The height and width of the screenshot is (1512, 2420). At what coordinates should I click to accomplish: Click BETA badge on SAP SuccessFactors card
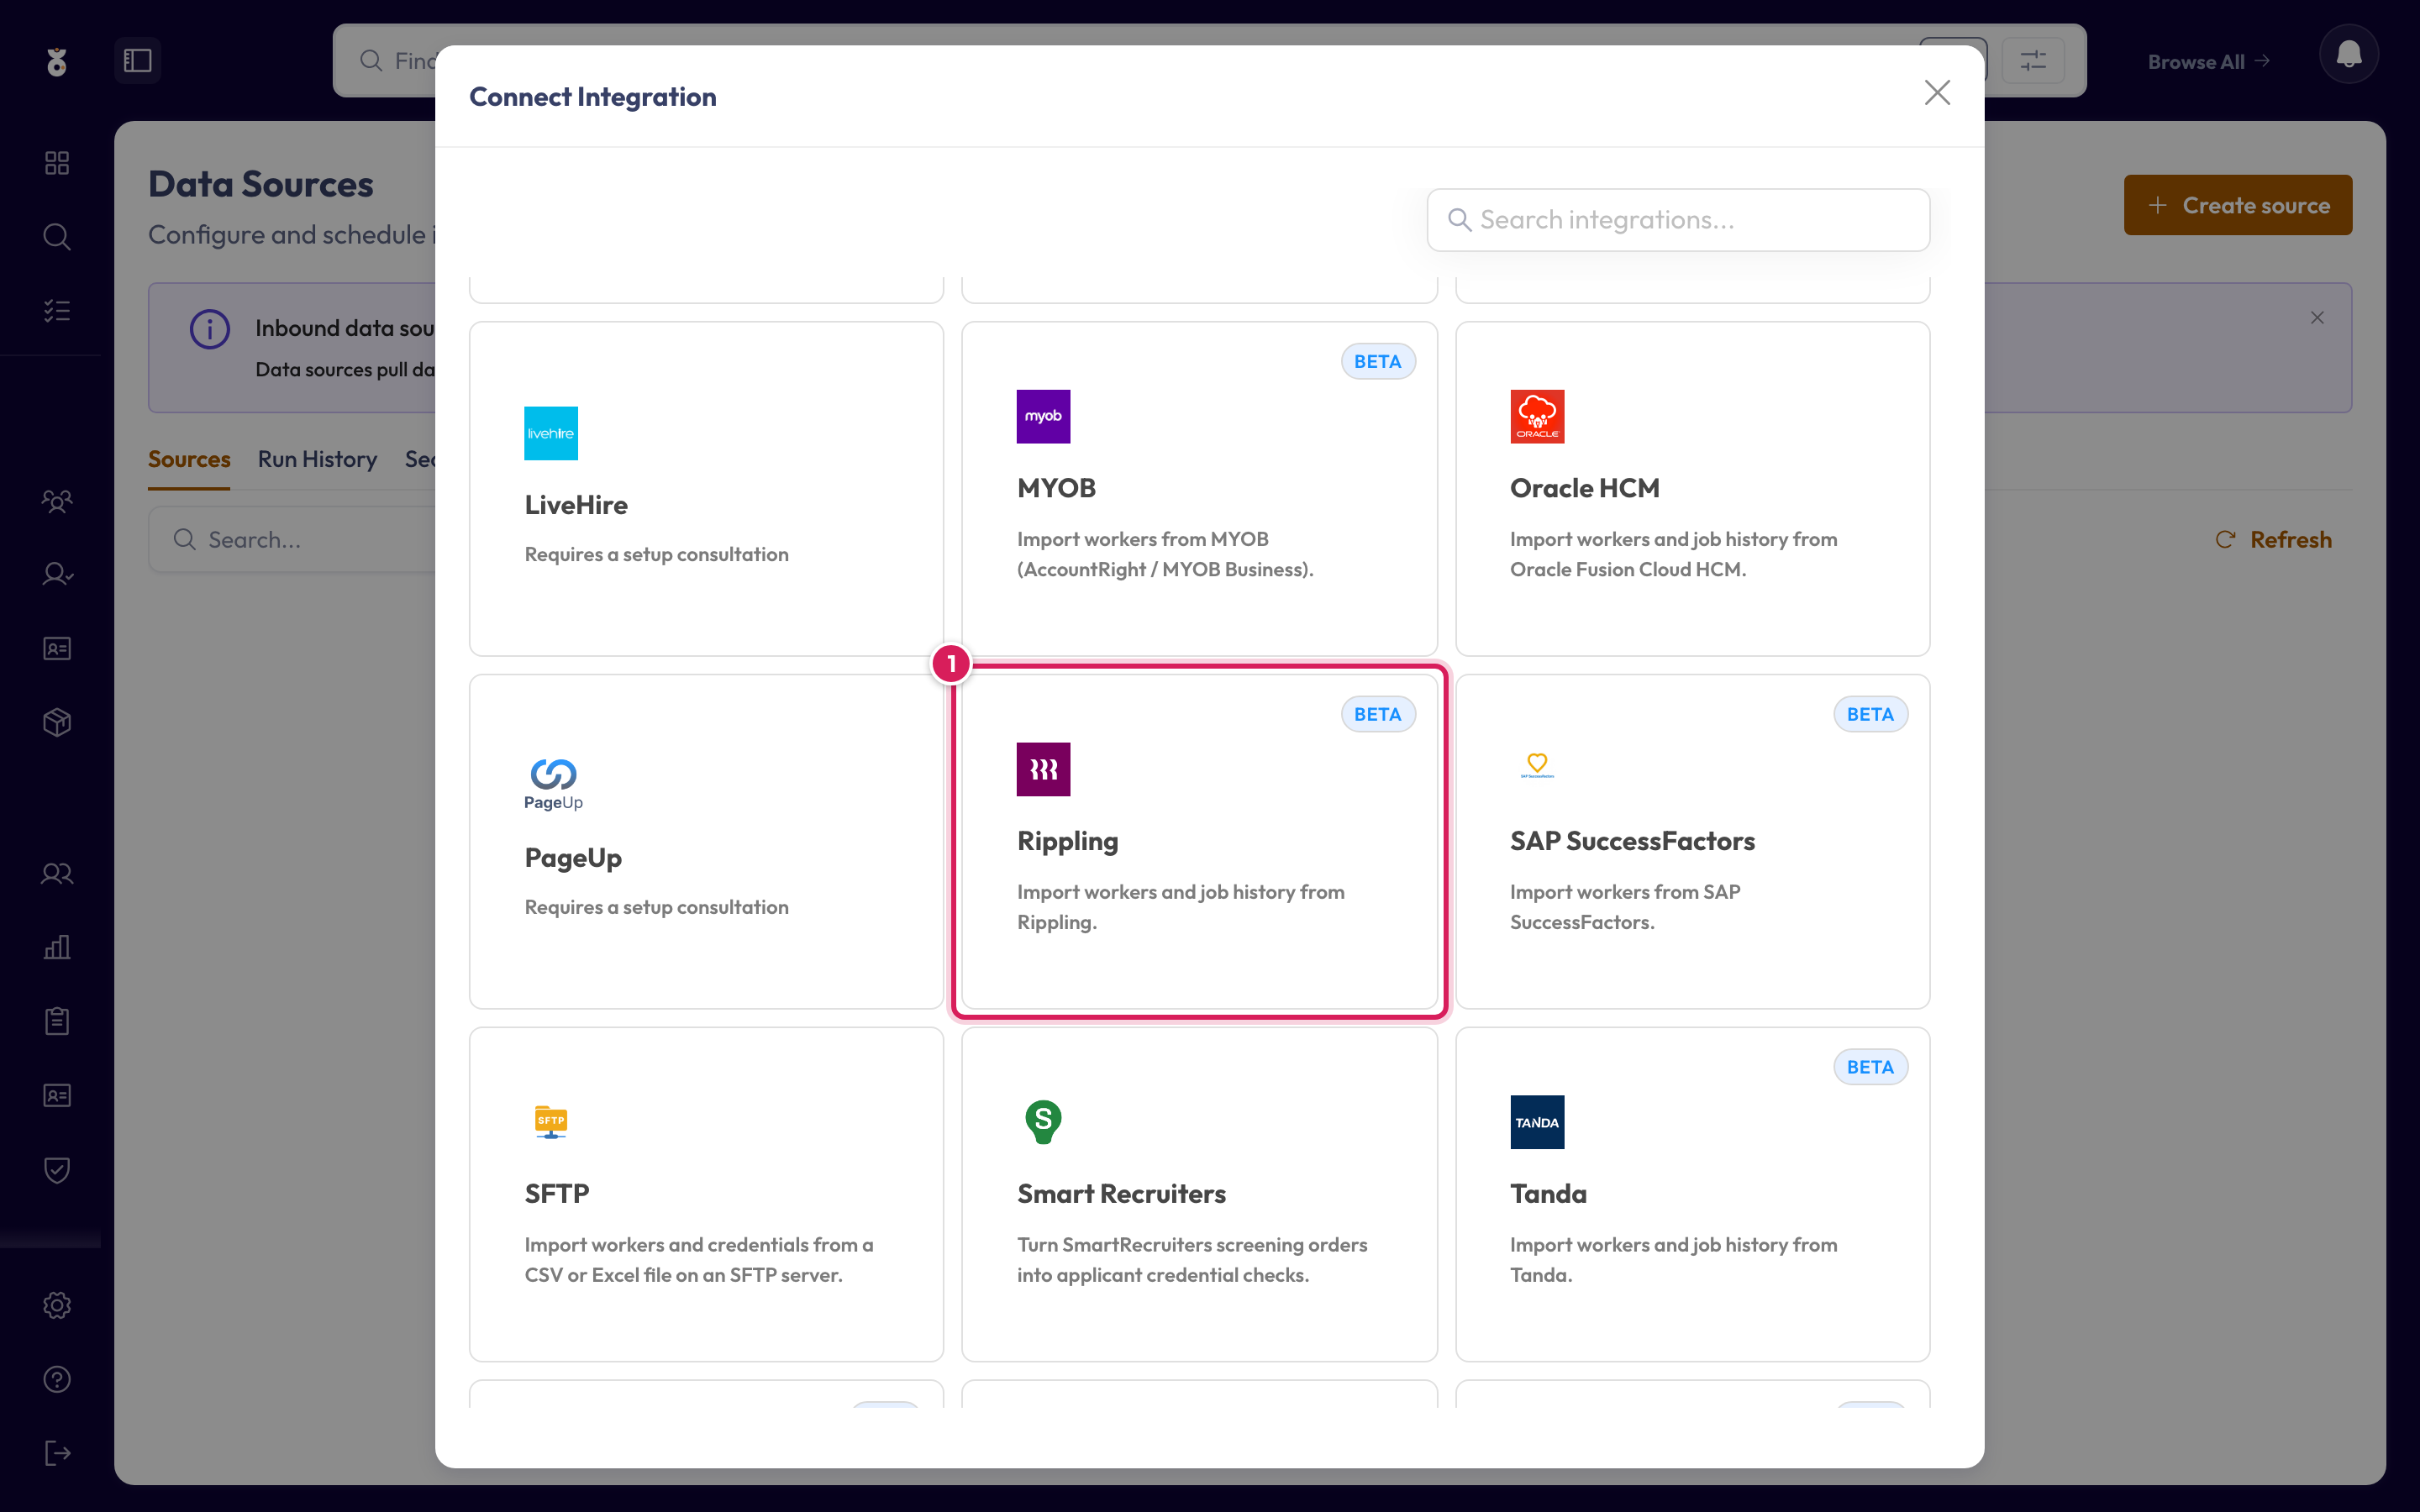[x=1870, y=714]
